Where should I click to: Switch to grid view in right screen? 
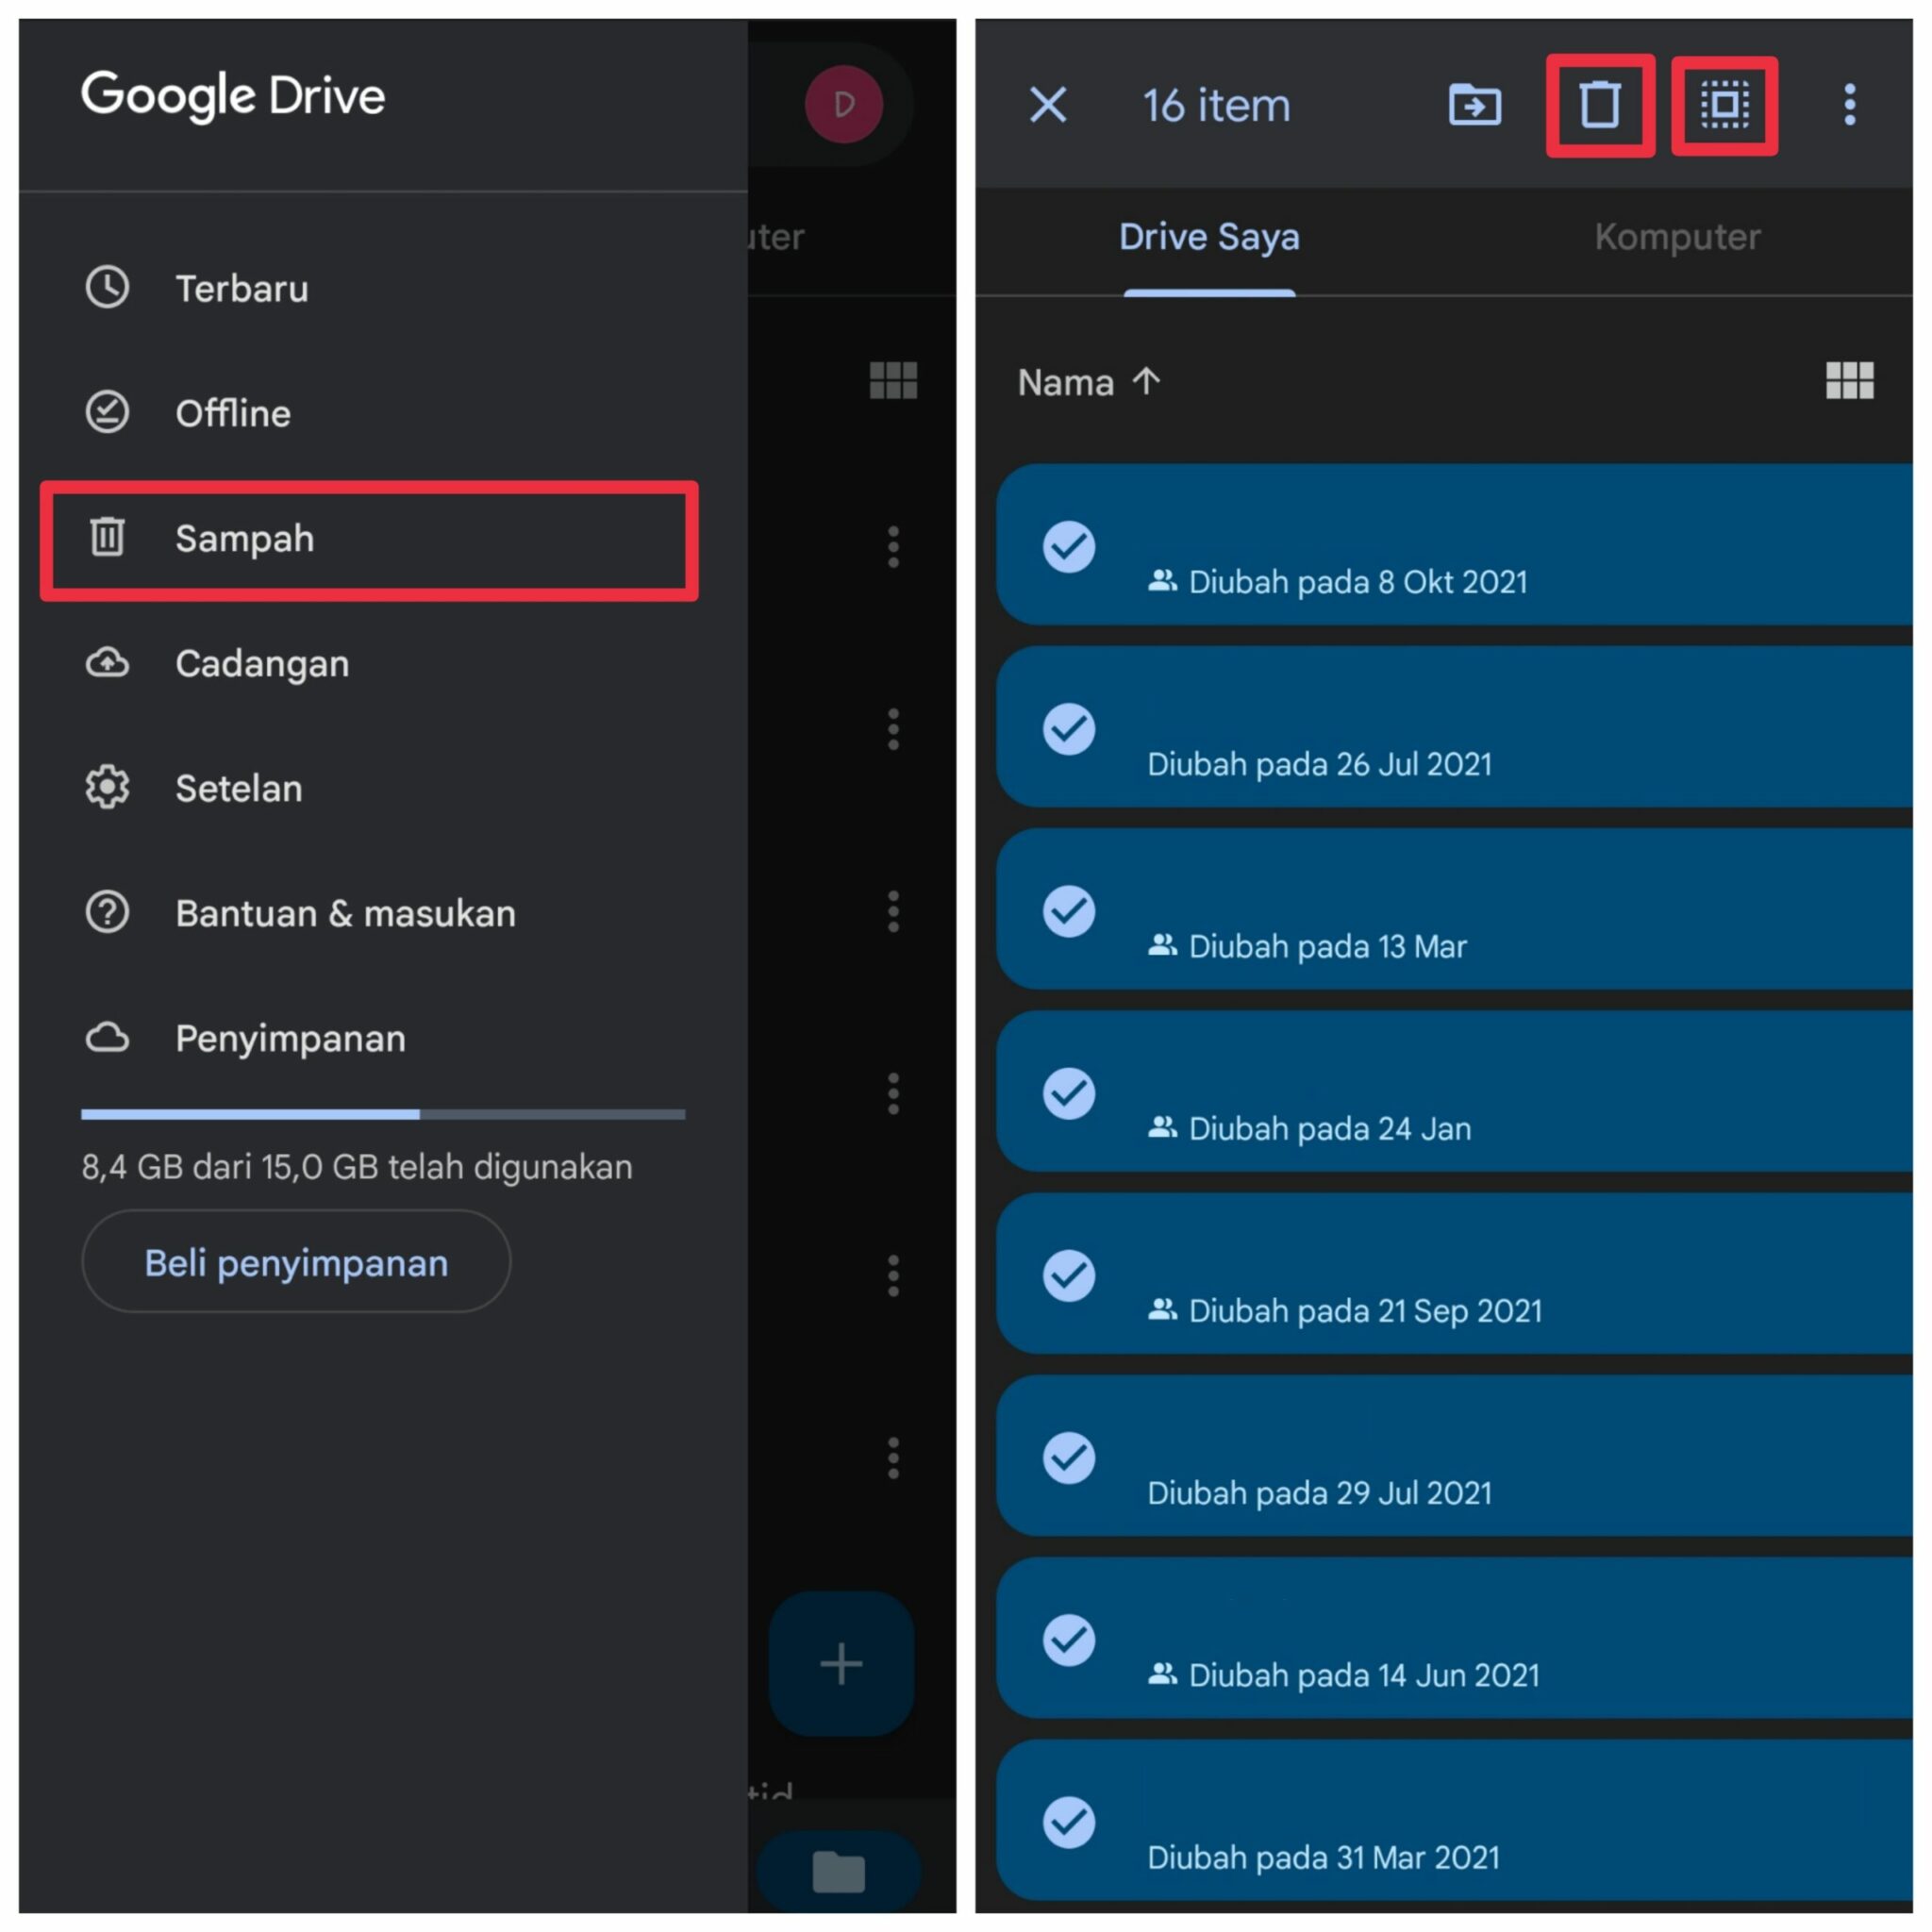[1850, 381]
